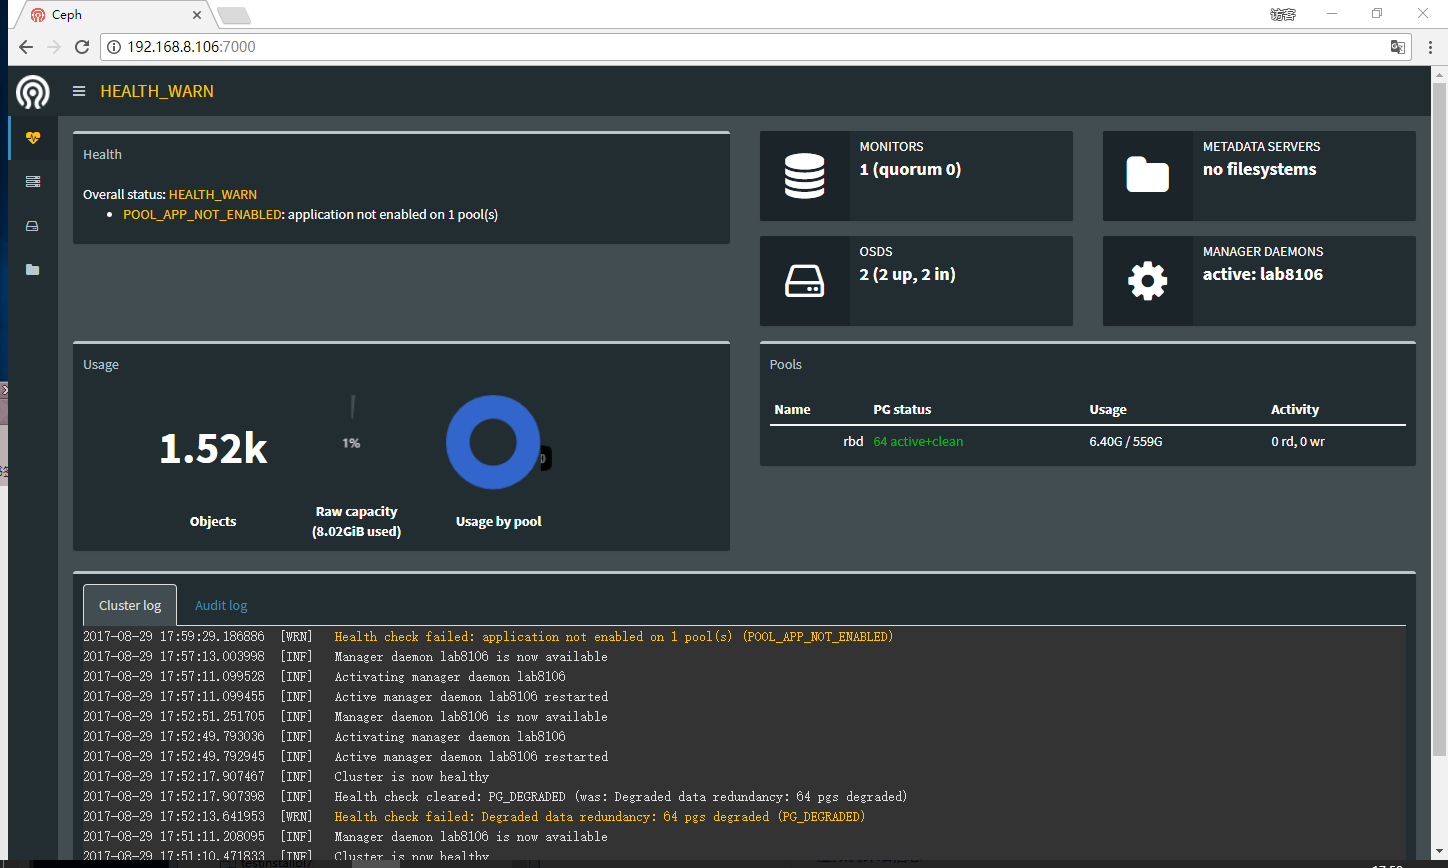
Task: Open the Chrome three-dot menu
Action: (x=1430, y=47)
